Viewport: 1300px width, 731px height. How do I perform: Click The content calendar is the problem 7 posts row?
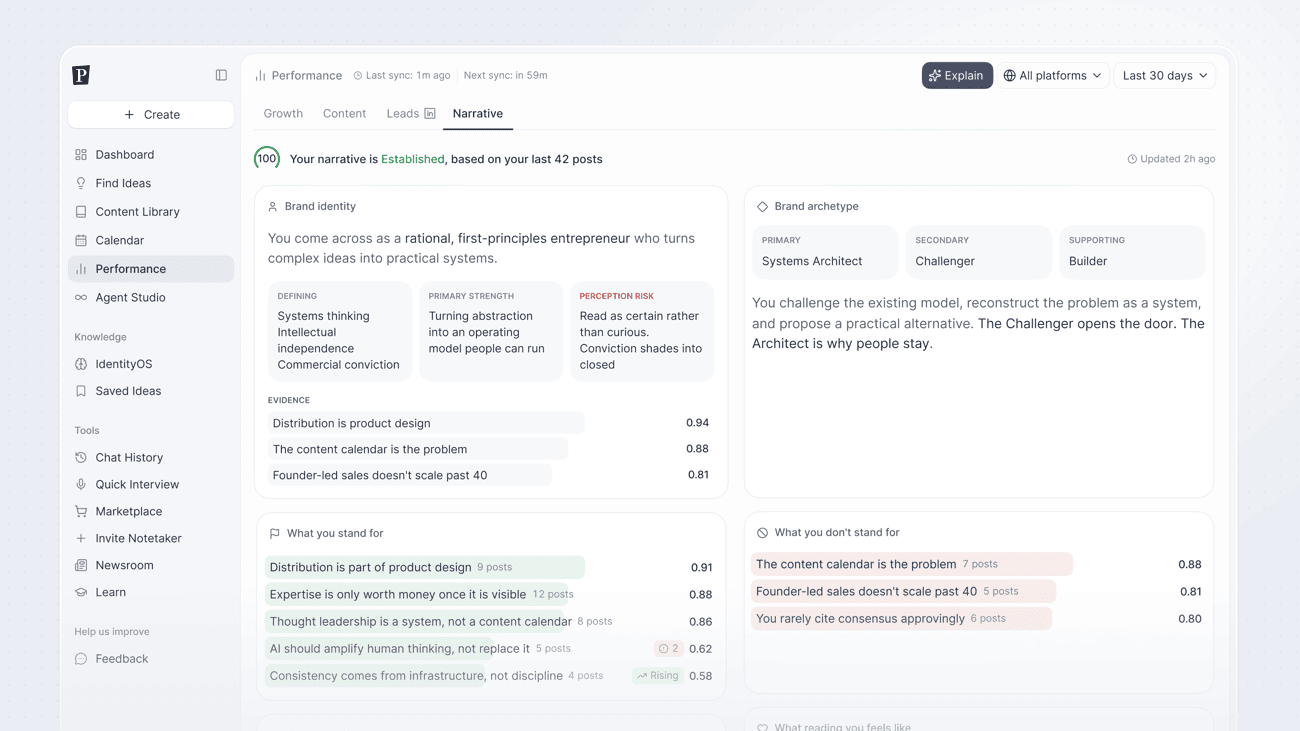tap(978, 564)
